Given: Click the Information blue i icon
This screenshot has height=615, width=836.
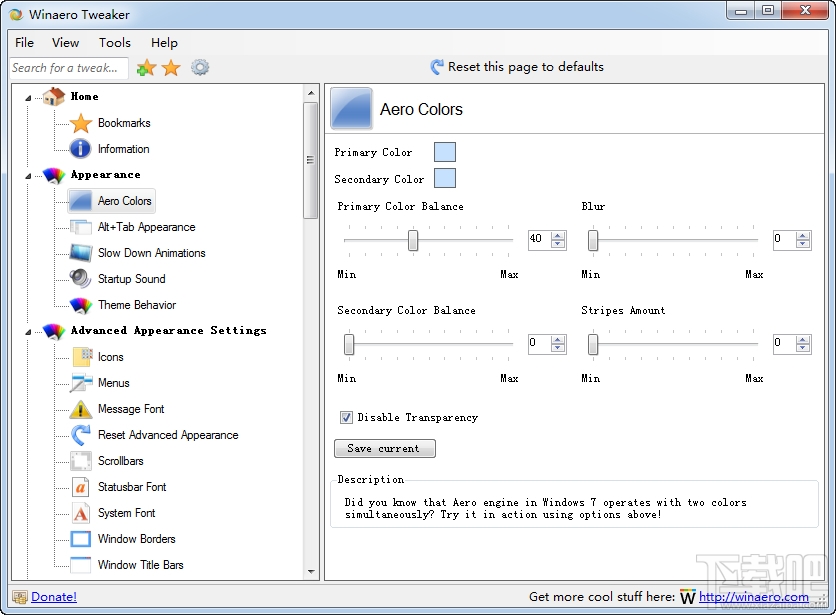Looking at the screenshot, I should (80, 149).
